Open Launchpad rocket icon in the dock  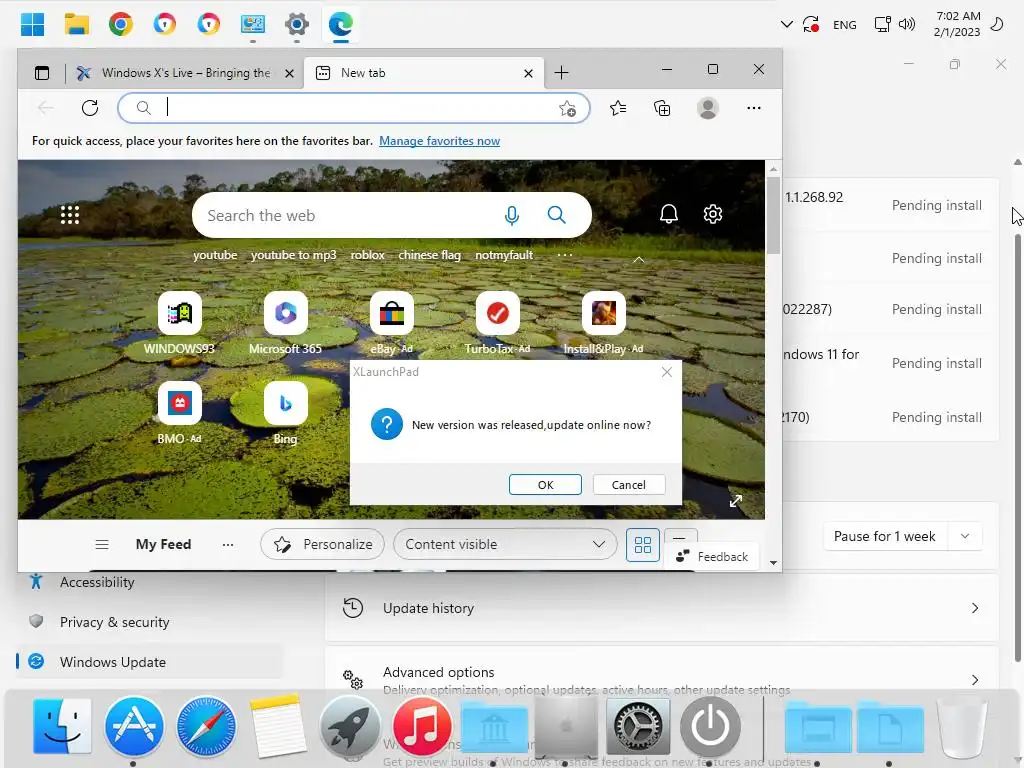(x=349, y=726)
